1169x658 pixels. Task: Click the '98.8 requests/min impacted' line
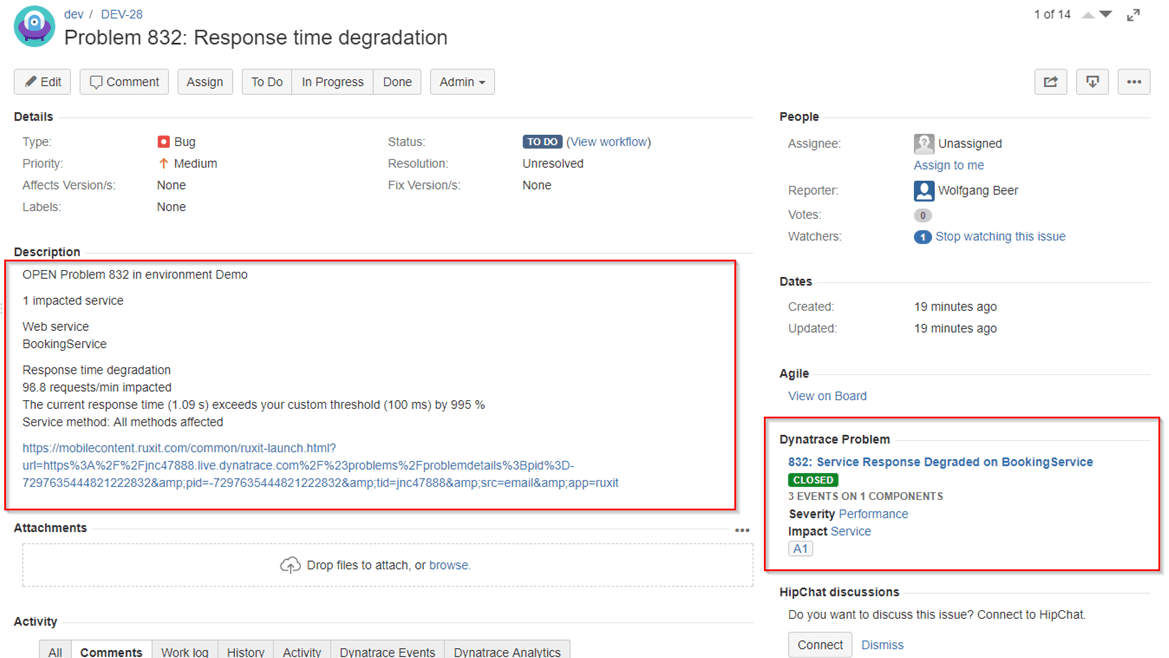pos(97,387)
